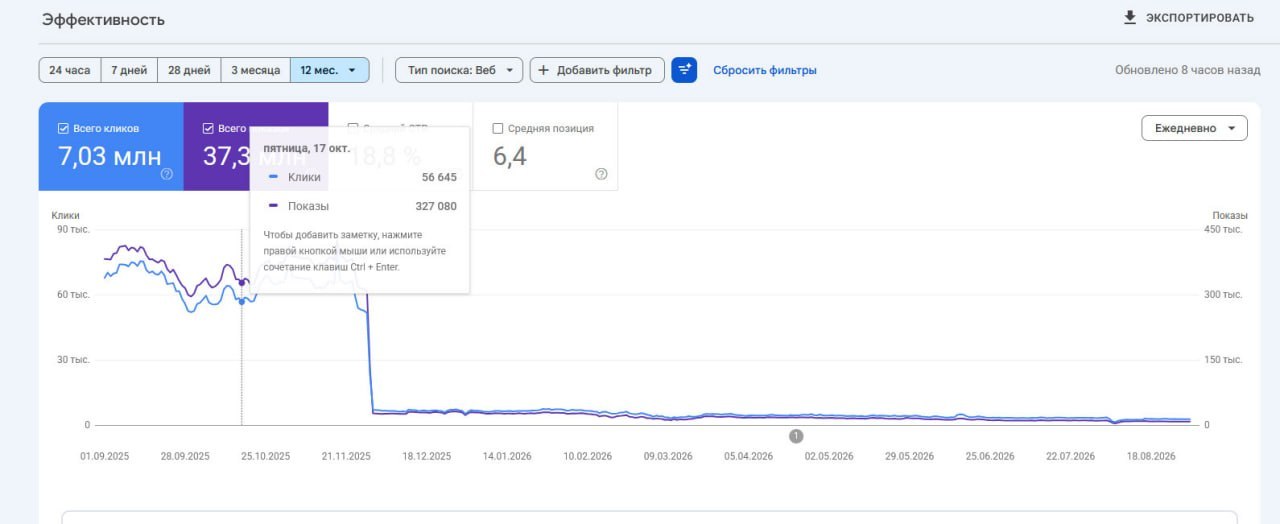Click the 21.11.2025 axis date label
The height and width of the screenshot is (524, 1280).
346,456
